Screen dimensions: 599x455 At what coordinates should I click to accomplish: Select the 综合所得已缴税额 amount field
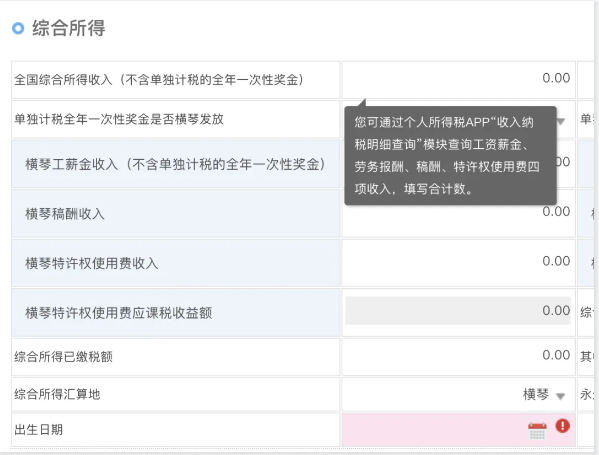point(458,356)
